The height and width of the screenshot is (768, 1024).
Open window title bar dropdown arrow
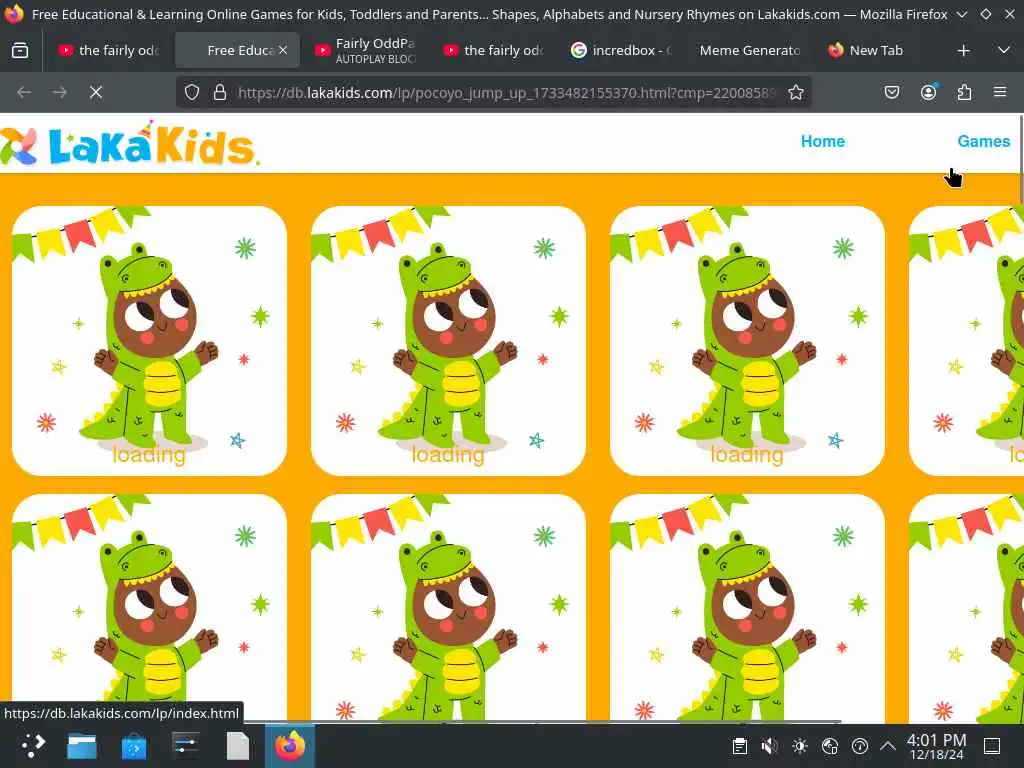[962, 14]
